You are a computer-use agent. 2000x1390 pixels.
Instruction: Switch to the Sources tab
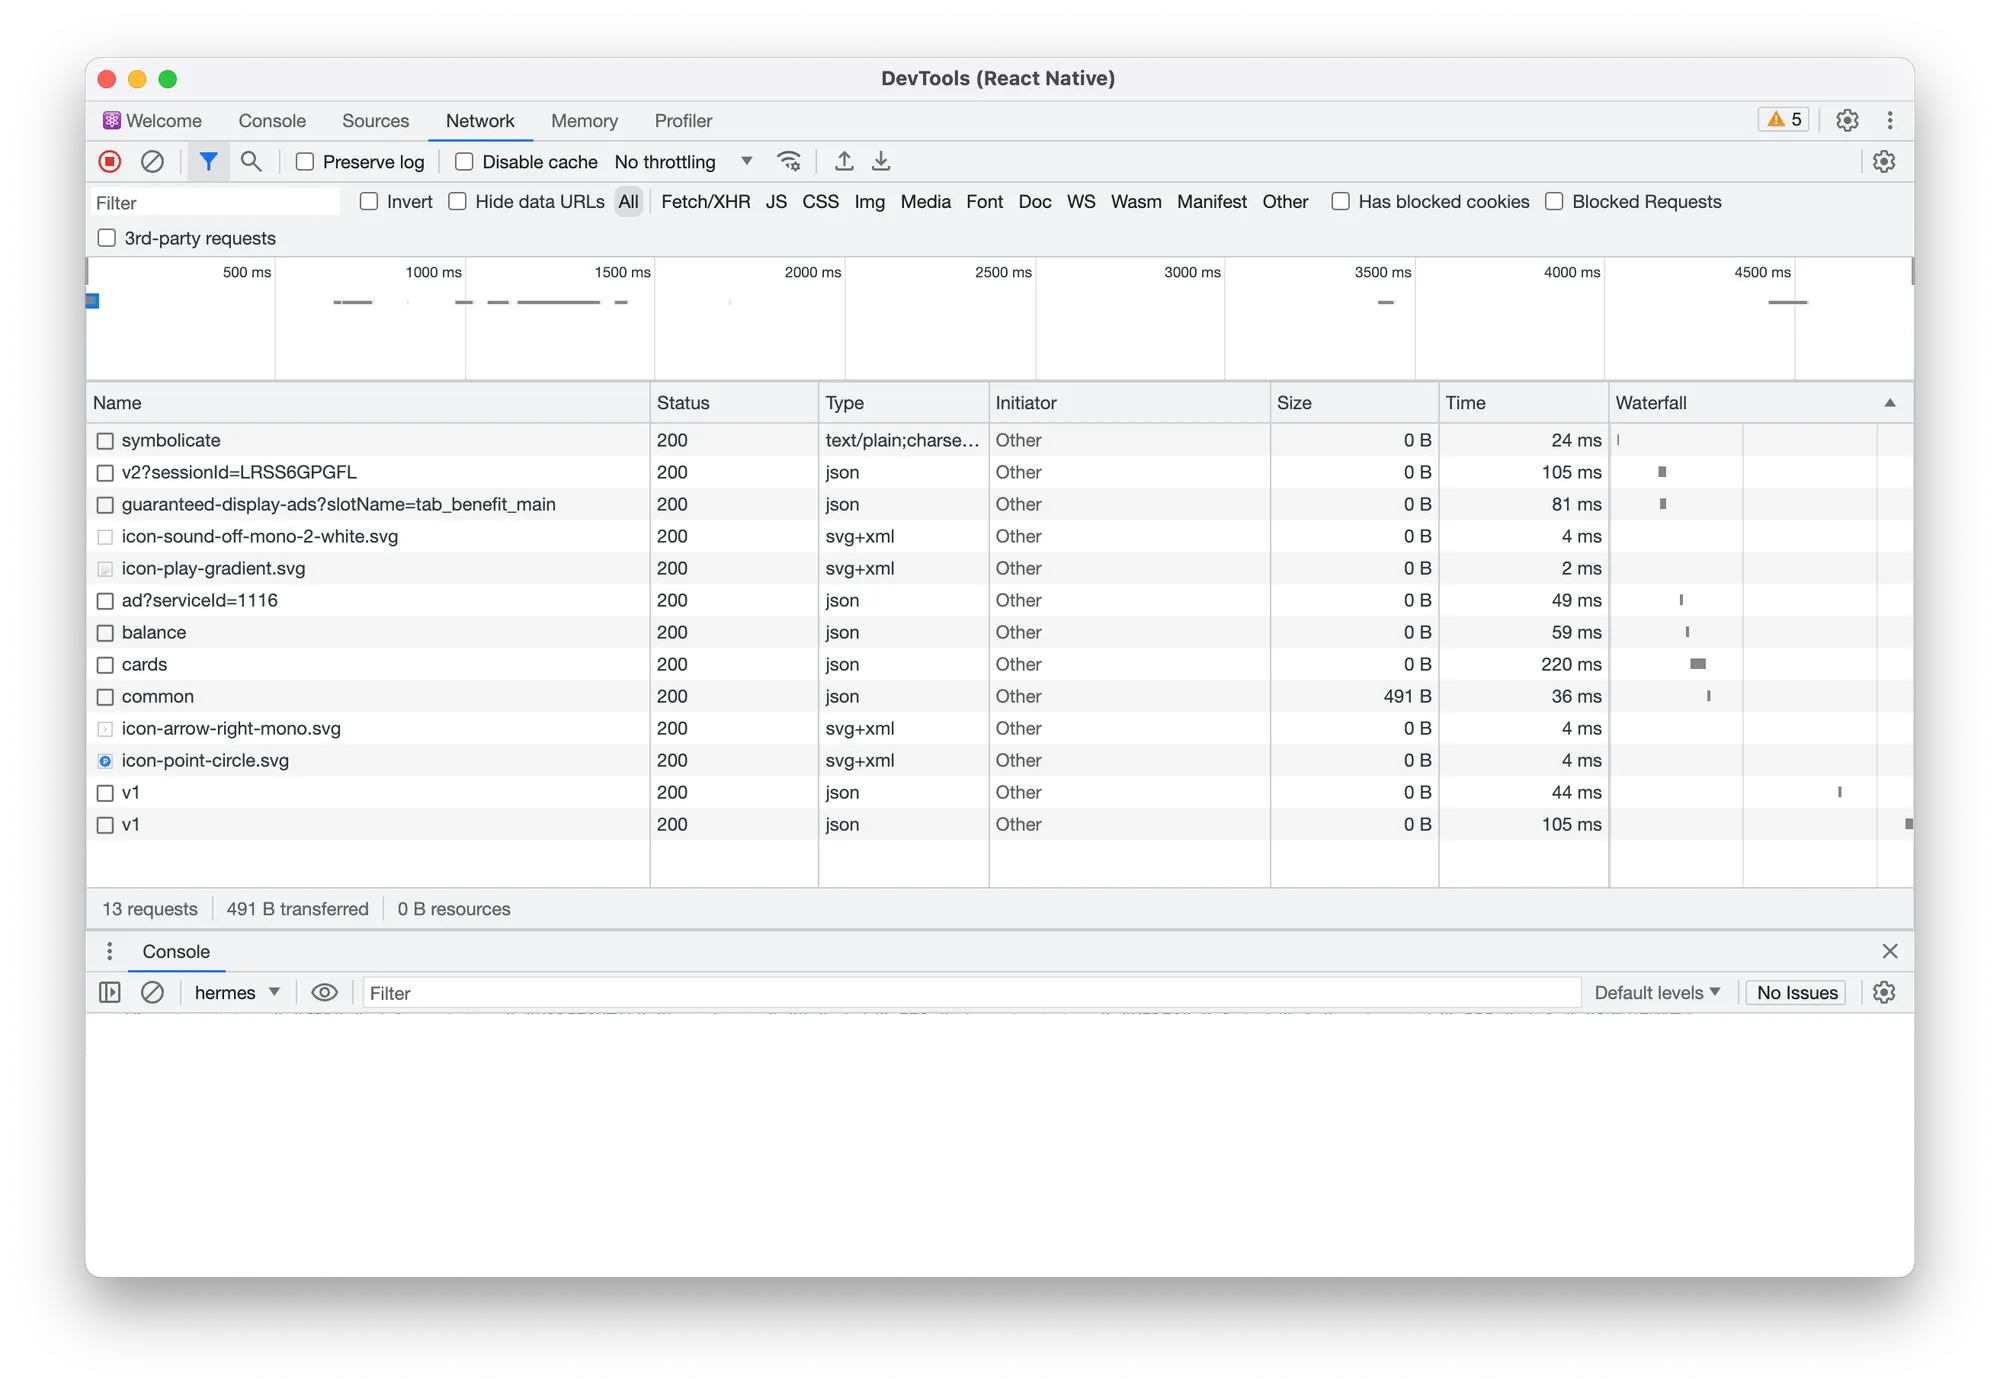pyautogui.click(x=375, y=121)
